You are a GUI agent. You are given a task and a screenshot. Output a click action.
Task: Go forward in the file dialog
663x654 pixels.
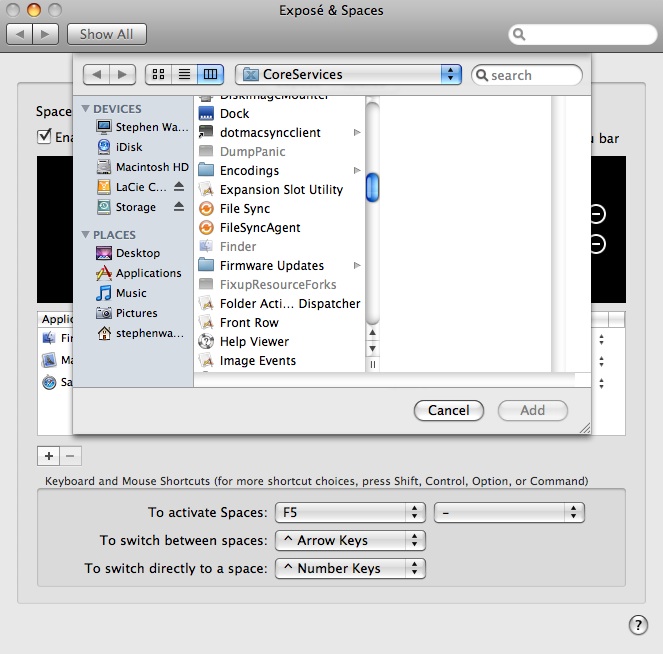point(123,74)
